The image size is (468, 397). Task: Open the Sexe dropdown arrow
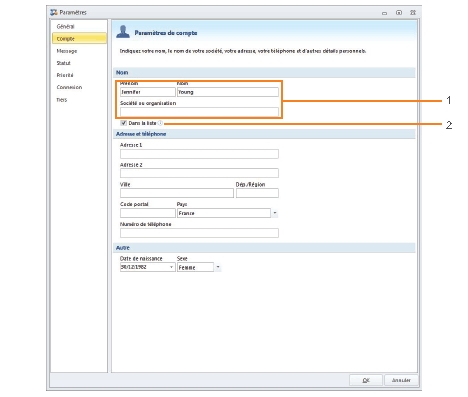[218, 267]
